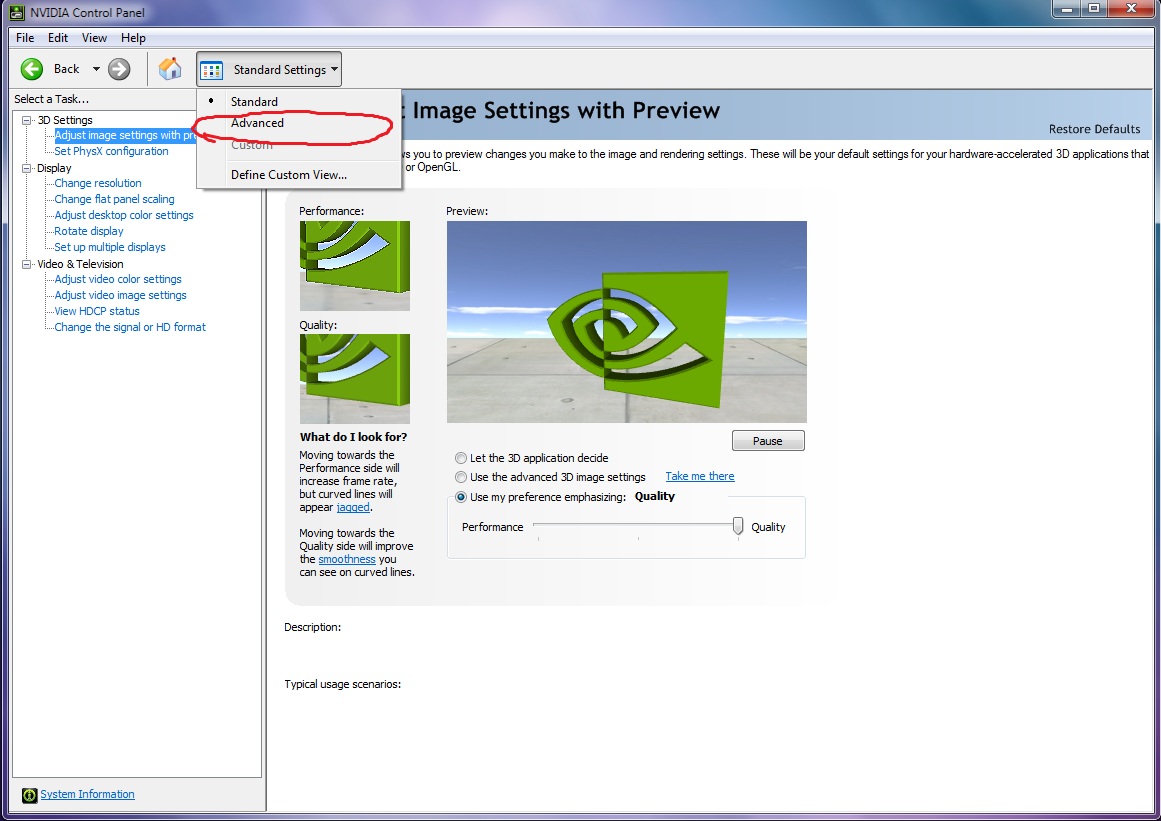Click the green Back arrow icon
The image size is (1161, 821).
pos(32,70)
